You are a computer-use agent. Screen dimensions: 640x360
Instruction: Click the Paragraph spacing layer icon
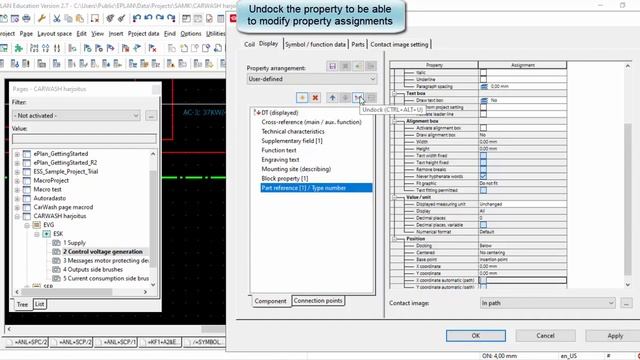coord(484,87)
